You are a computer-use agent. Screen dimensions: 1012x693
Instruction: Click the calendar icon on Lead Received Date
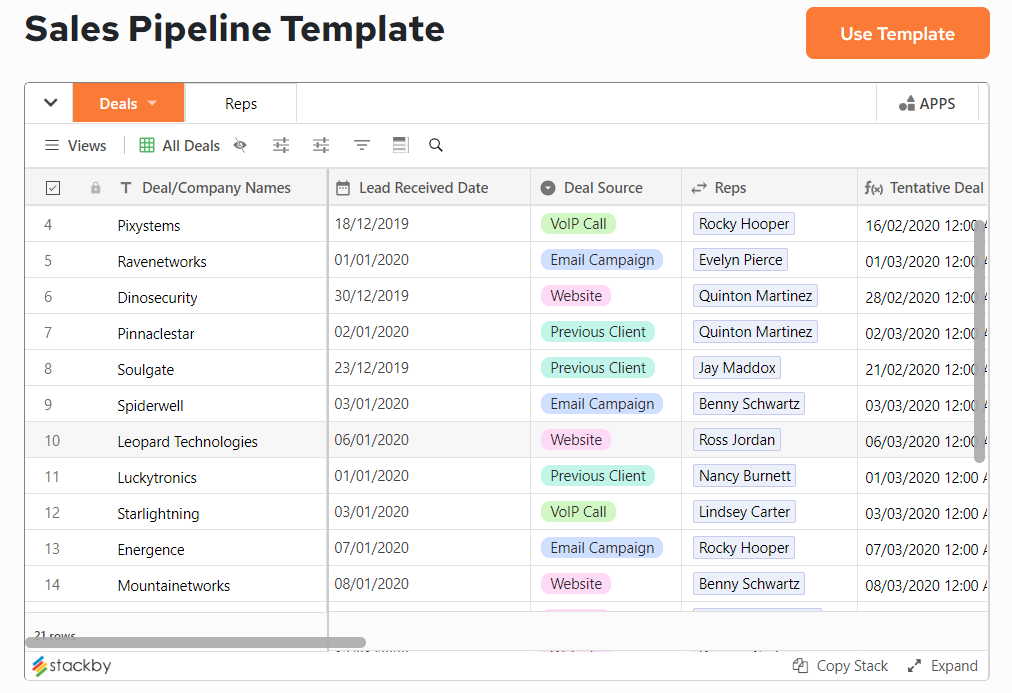(x=342, y=187)
